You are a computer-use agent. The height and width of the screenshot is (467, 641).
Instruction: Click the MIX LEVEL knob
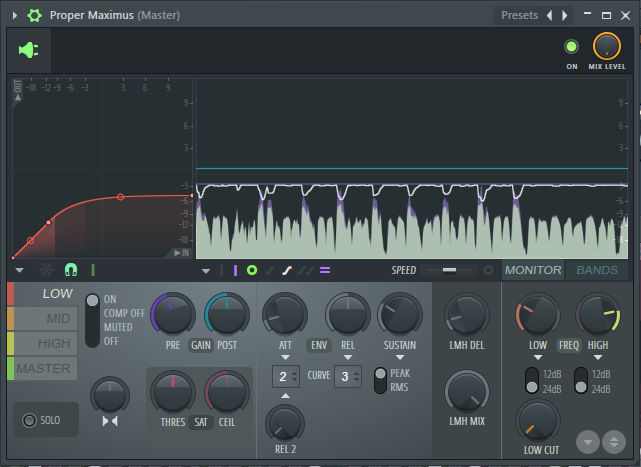click(607, 47)
